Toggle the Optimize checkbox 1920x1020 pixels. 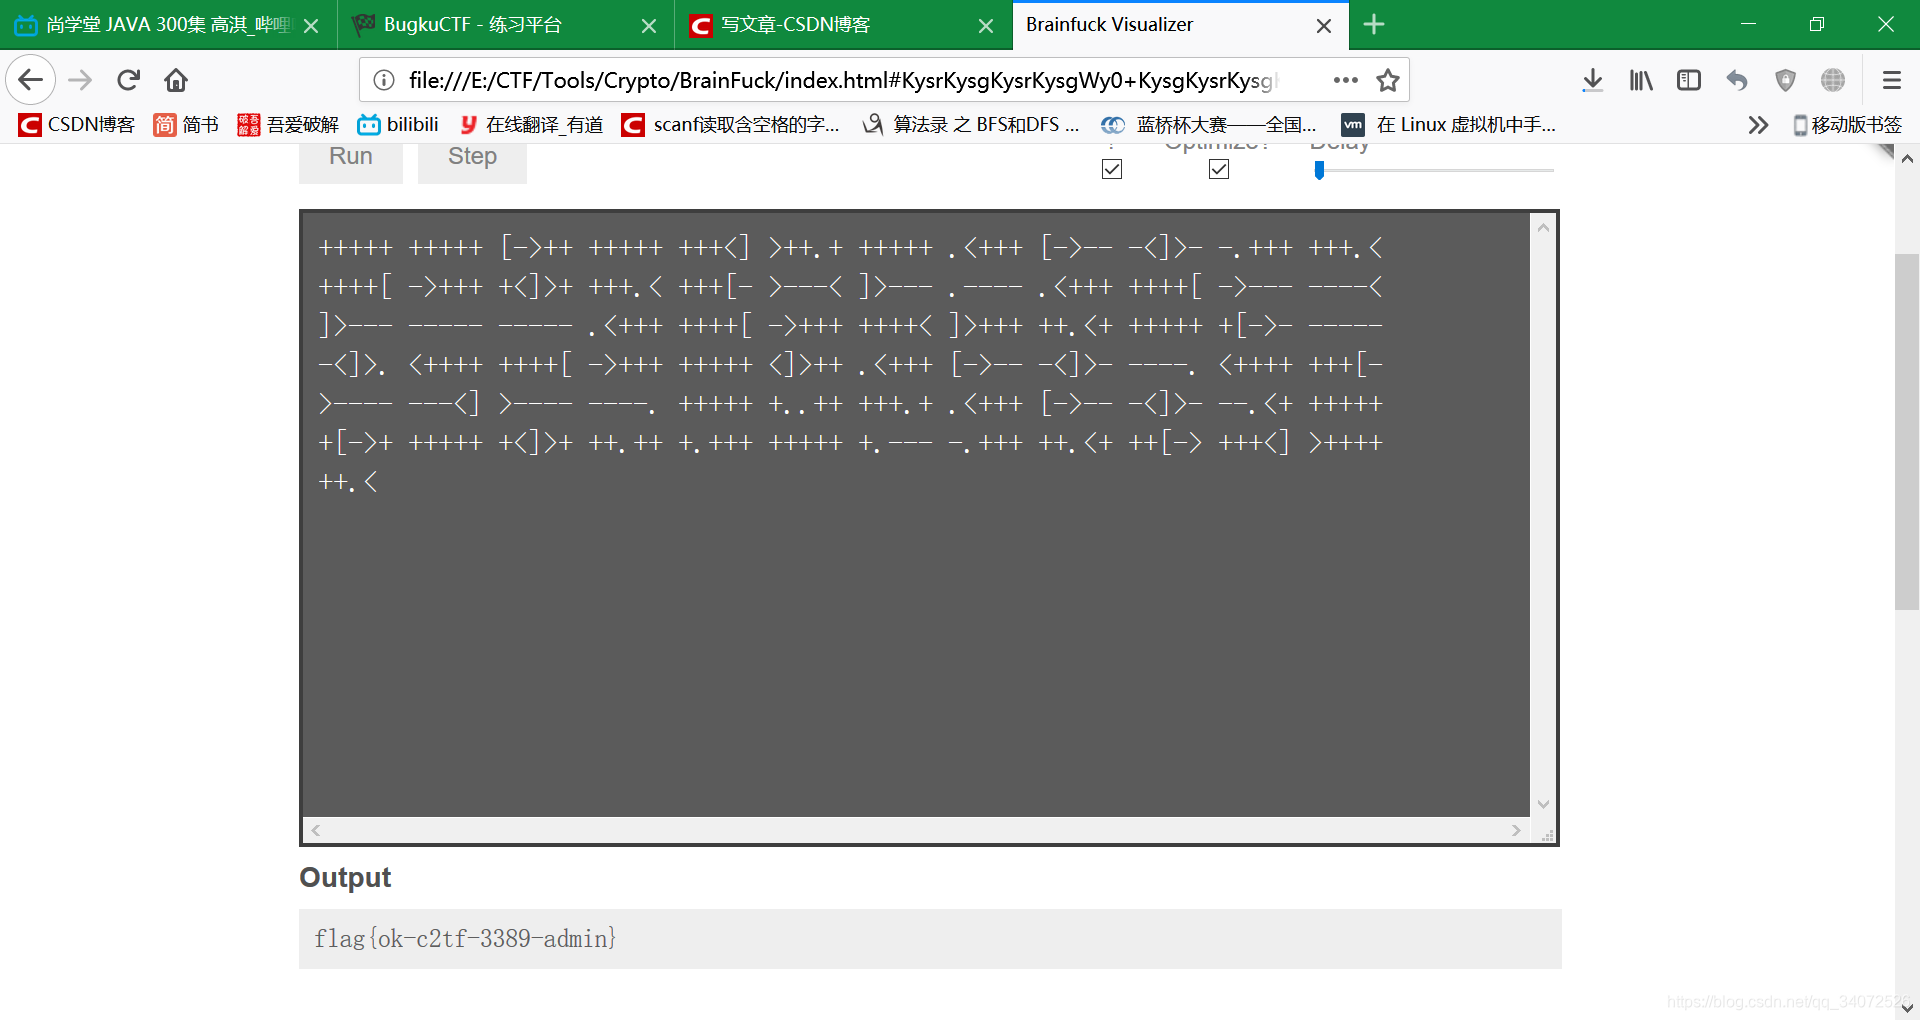click(x=1219, y=169)
